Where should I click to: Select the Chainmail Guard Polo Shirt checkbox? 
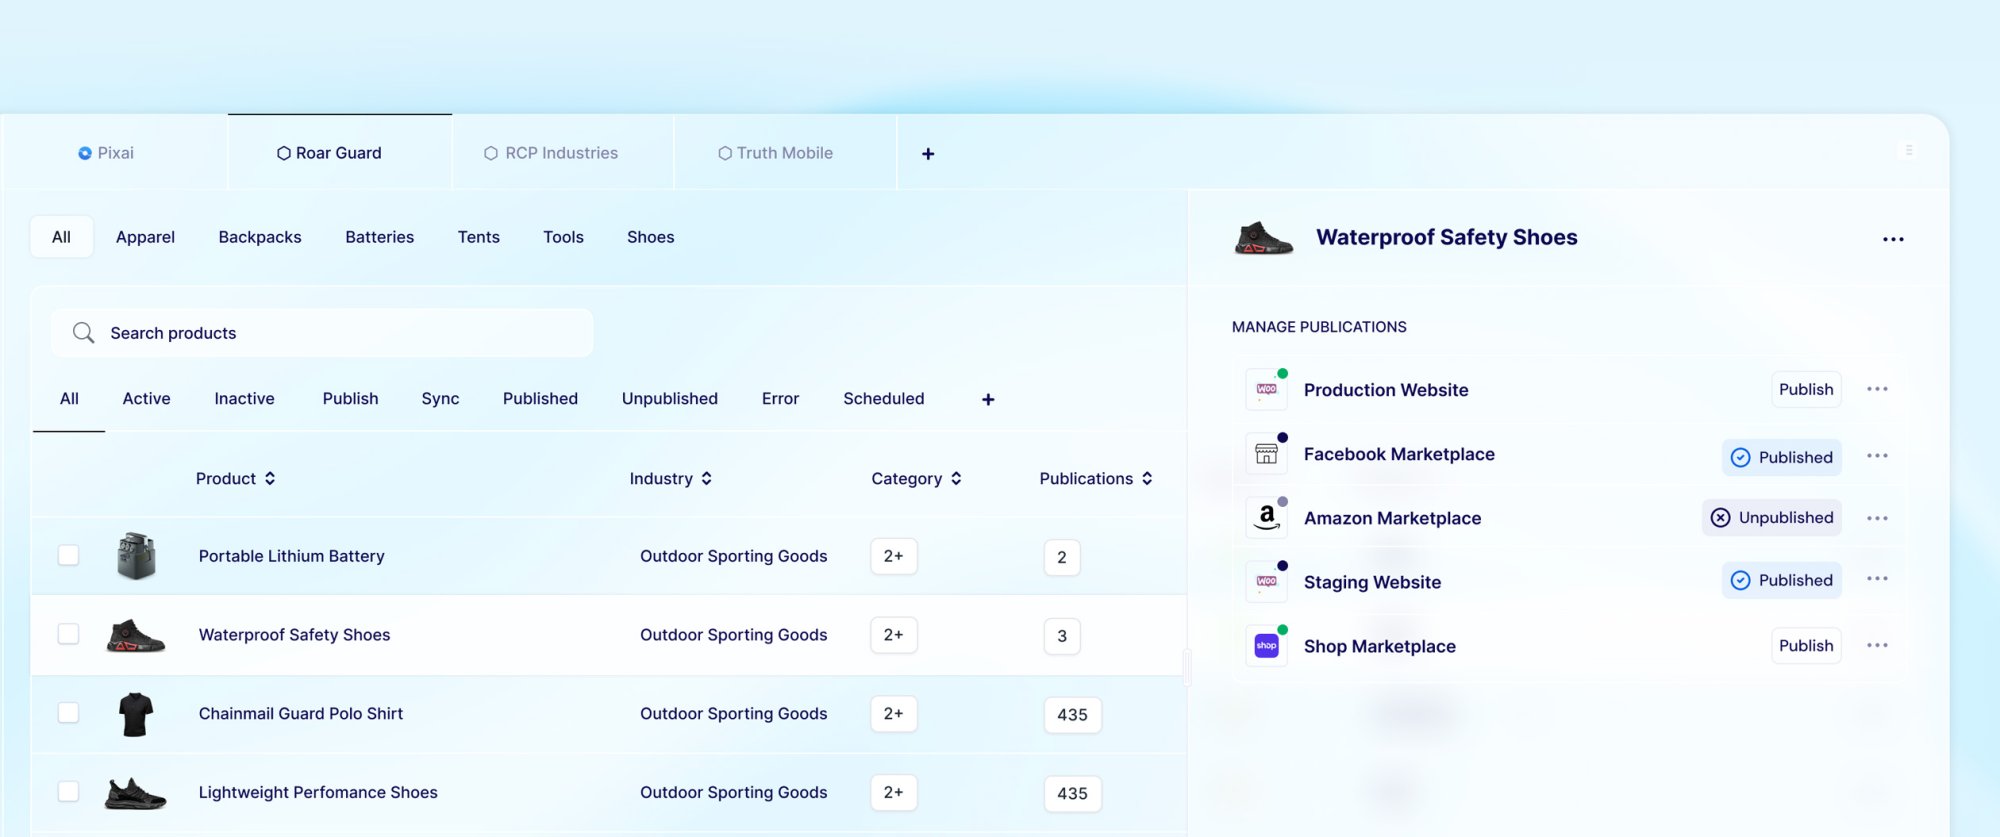[68, 713]
